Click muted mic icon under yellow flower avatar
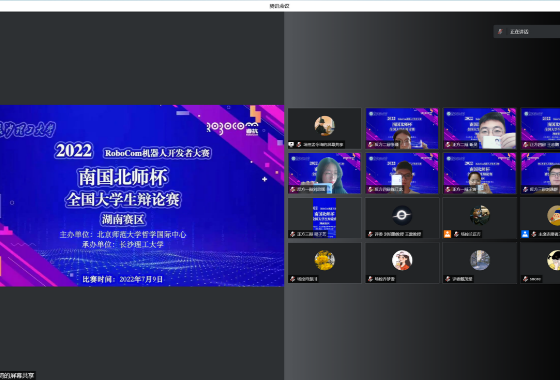This screenshot has width=560, height=380. [x=292, y=279]
